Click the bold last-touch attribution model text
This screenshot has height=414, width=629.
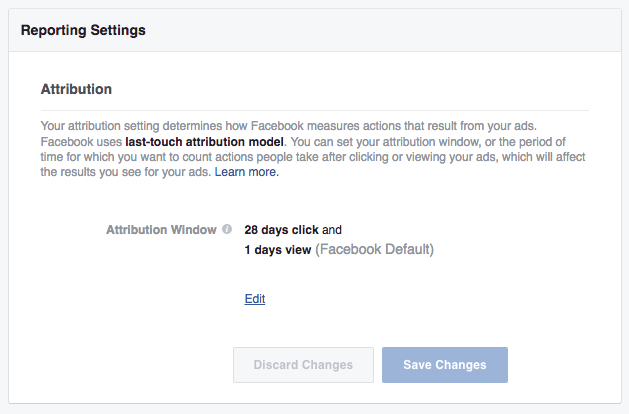tap(205, 142)
